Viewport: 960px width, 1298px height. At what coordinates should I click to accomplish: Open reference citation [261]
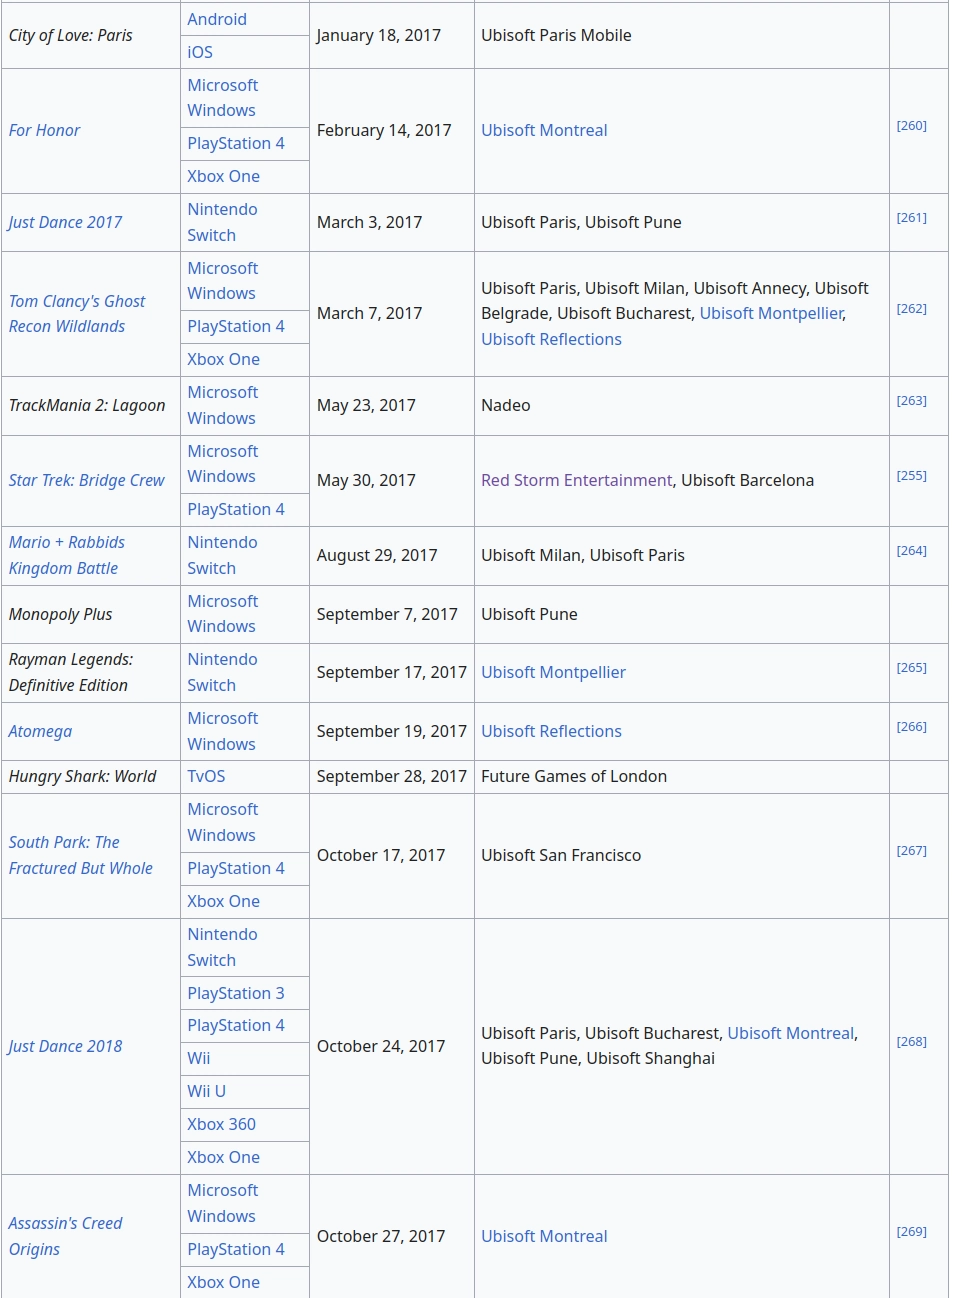pyautogui.click(x=911, y=217)
